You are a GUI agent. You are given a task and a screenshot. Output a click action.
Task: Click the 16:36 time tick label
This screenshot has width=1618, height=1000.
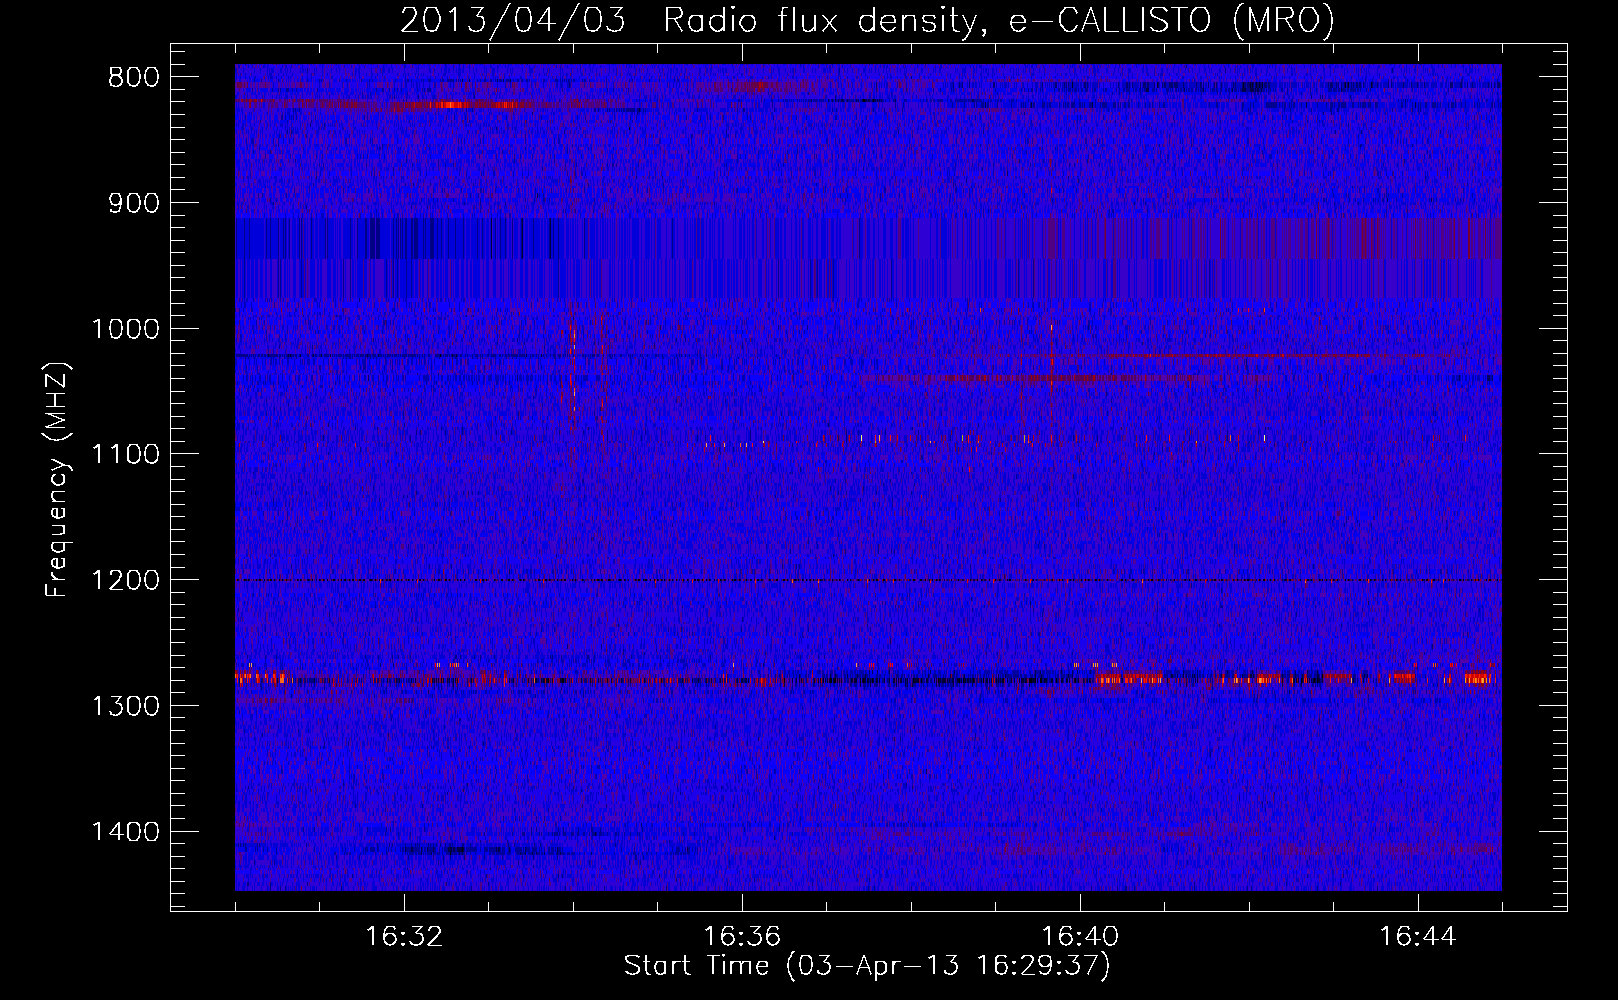[742, 937]
